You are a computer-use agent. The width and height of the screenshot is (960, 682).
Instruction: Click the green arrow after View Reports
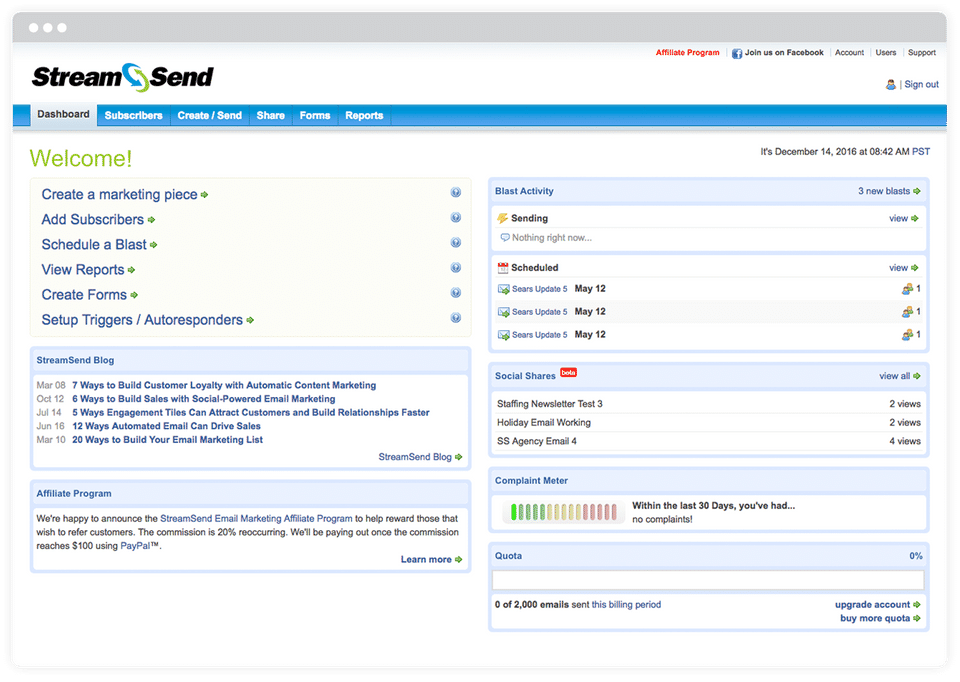coord(132,270)
